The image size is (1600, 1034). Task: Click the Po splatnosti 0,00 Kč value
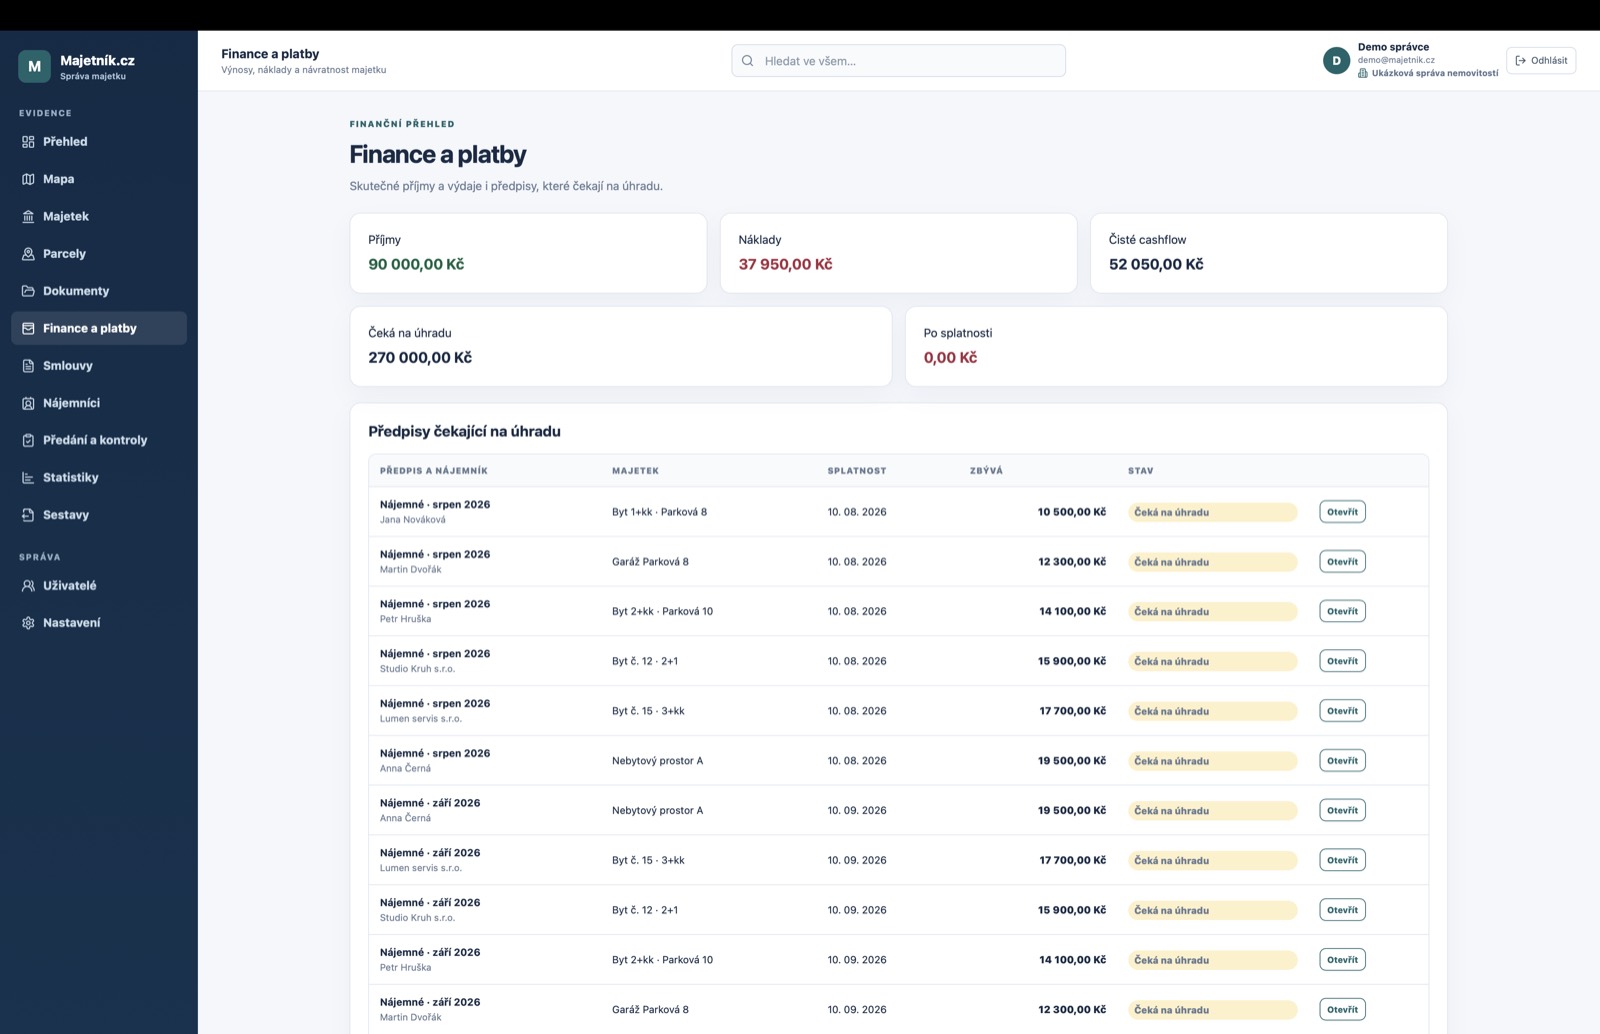click(x=950, y=358)
